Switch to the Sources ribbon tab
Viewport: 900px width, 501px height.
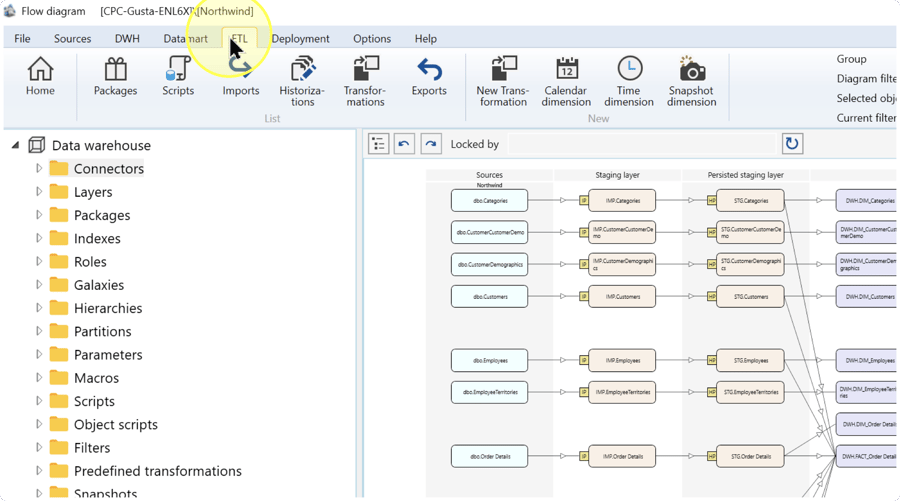tap(72, 38)
